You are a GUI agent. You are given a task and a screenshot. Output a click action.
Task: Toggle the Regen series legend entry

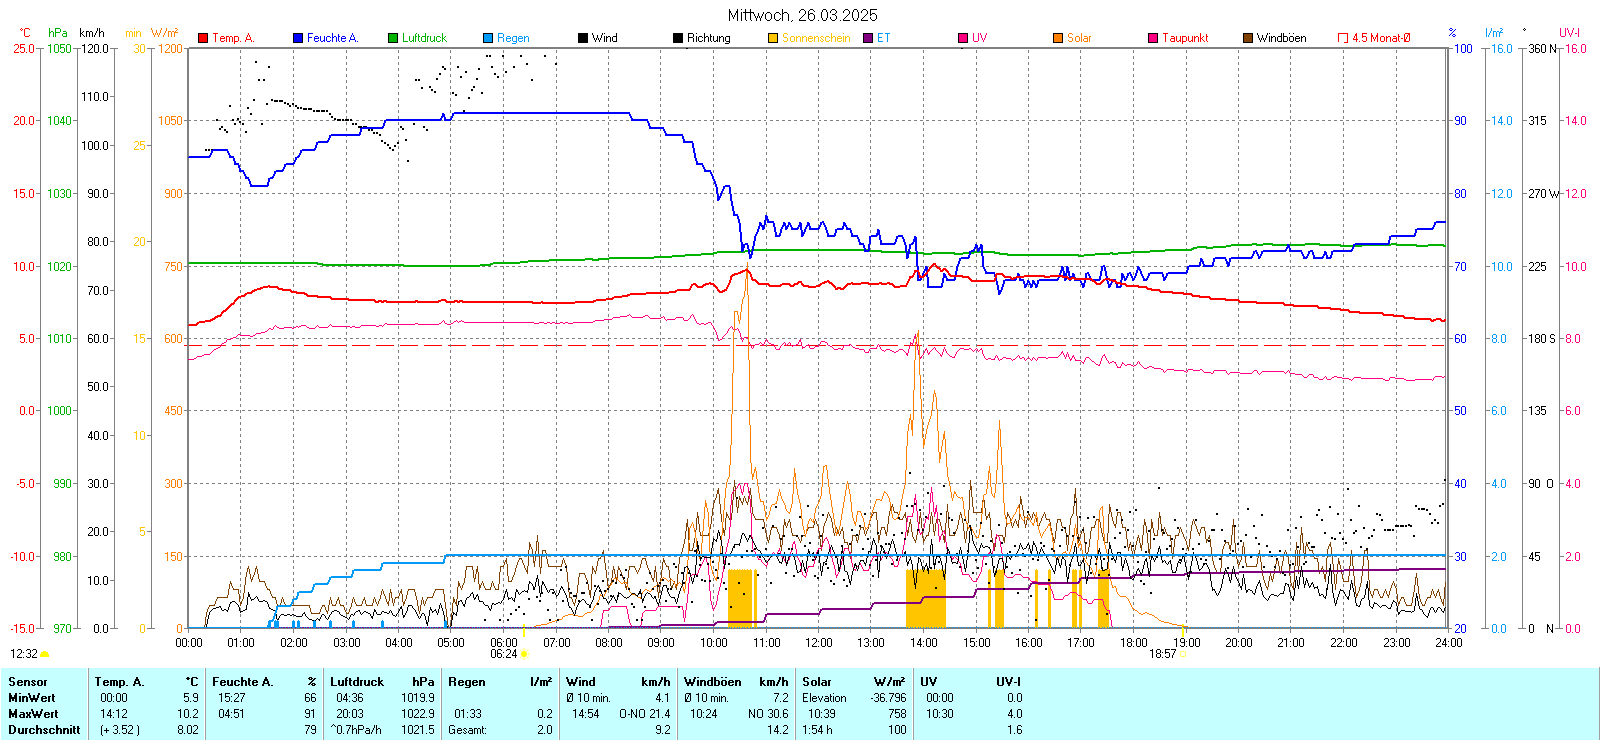(513, 38)
